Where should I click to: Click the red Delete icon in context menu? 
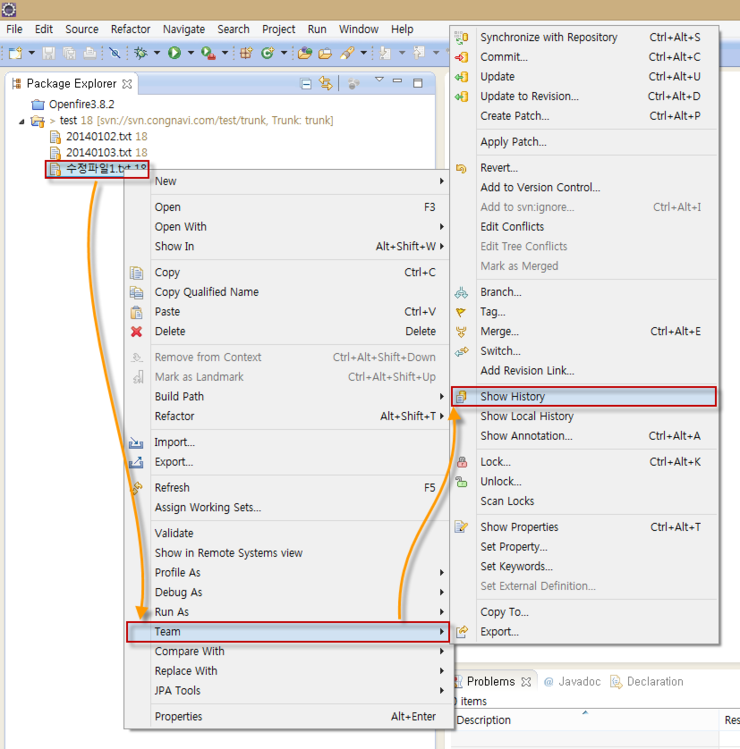click(x=137, y=332)
